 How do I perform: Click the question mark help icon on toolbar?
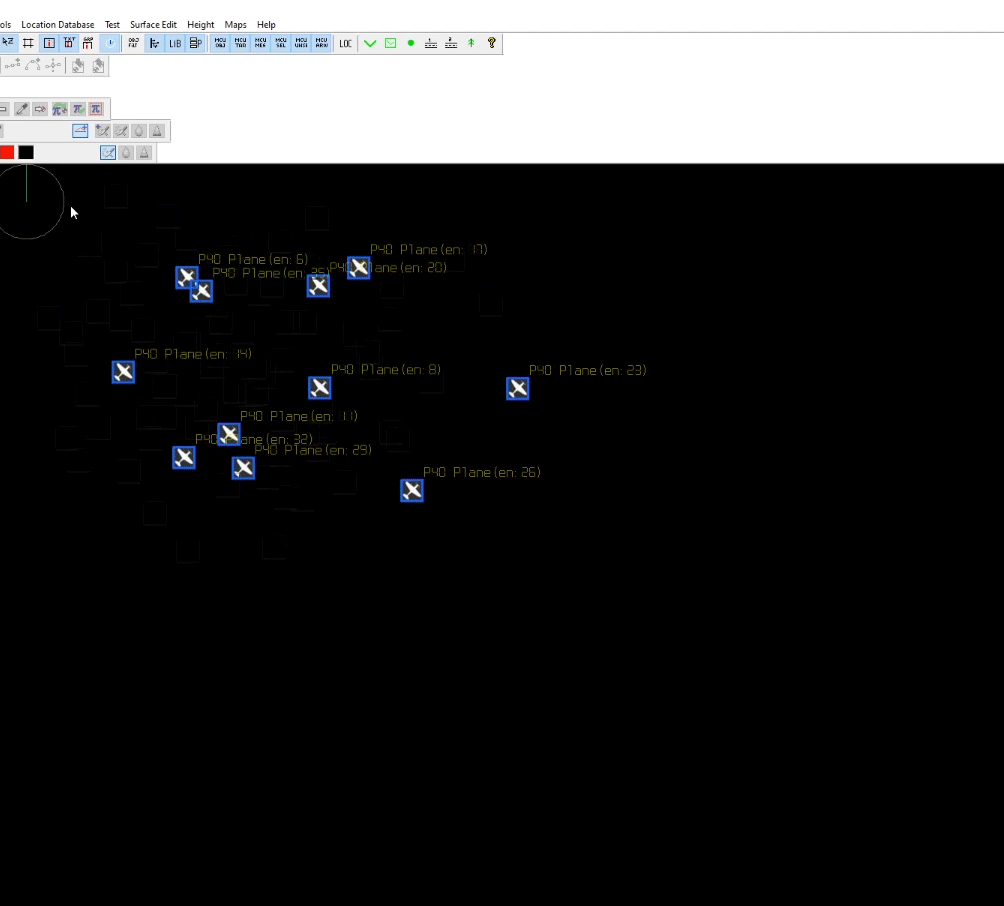[490, 43]
